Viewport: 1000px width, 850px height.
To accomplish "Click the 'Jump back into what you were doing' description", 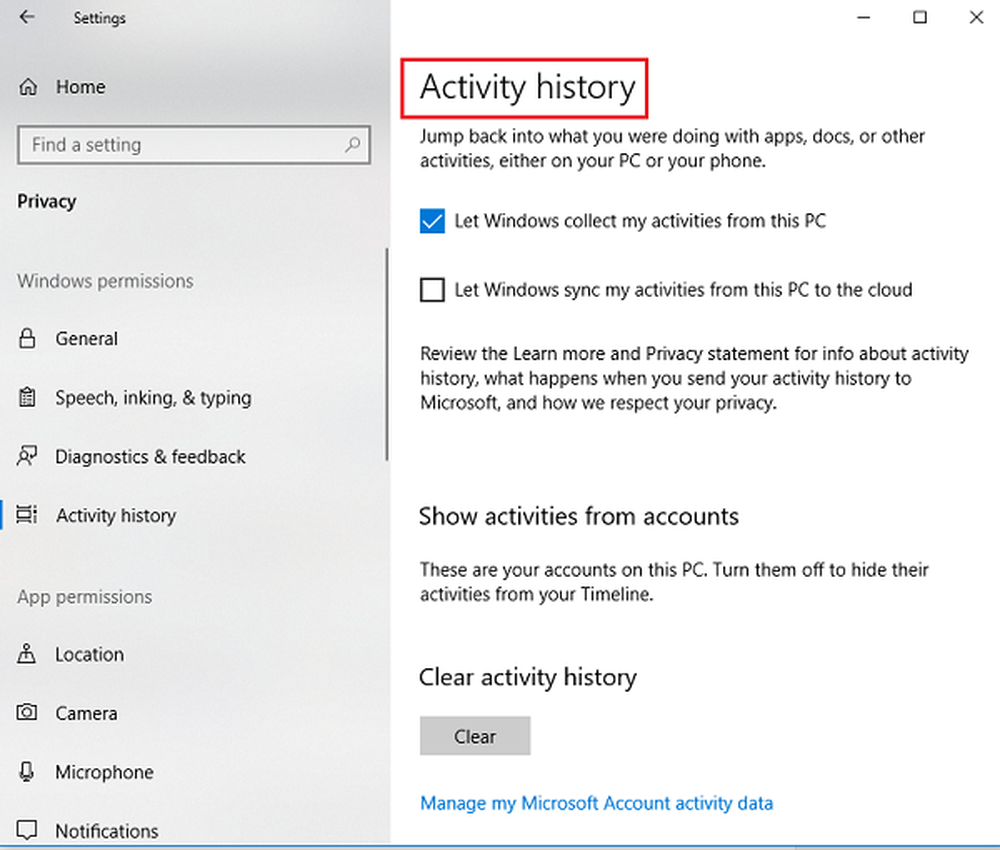I will pyautogui.click(x=672, y=148).
